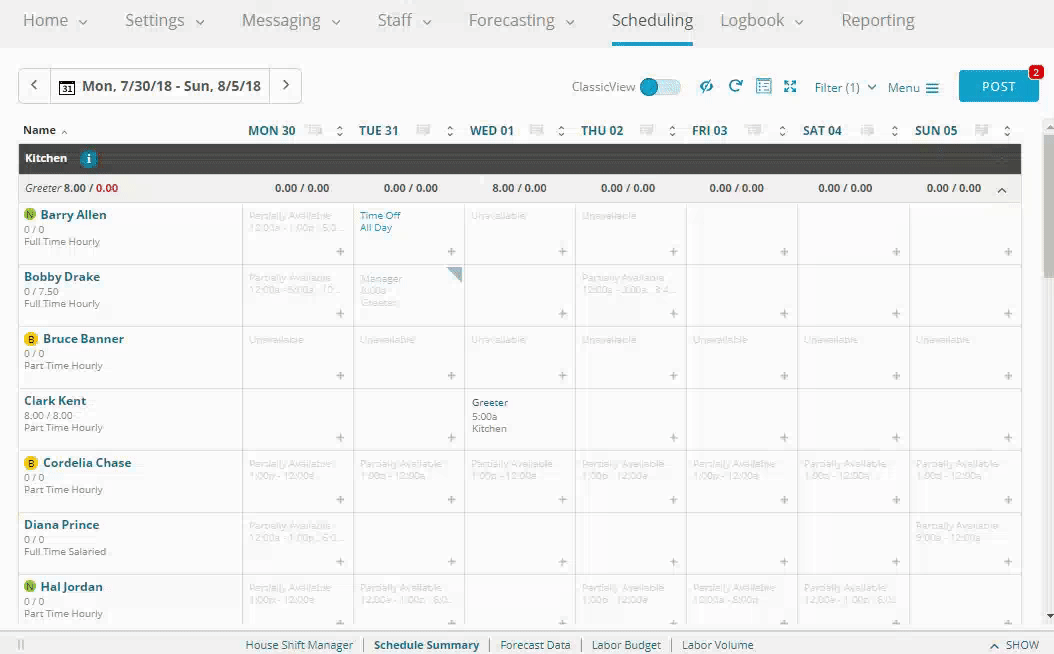Open the Forecast Data tab
The height and width of the screenshot is (654, 1054).
pos(535,645)
